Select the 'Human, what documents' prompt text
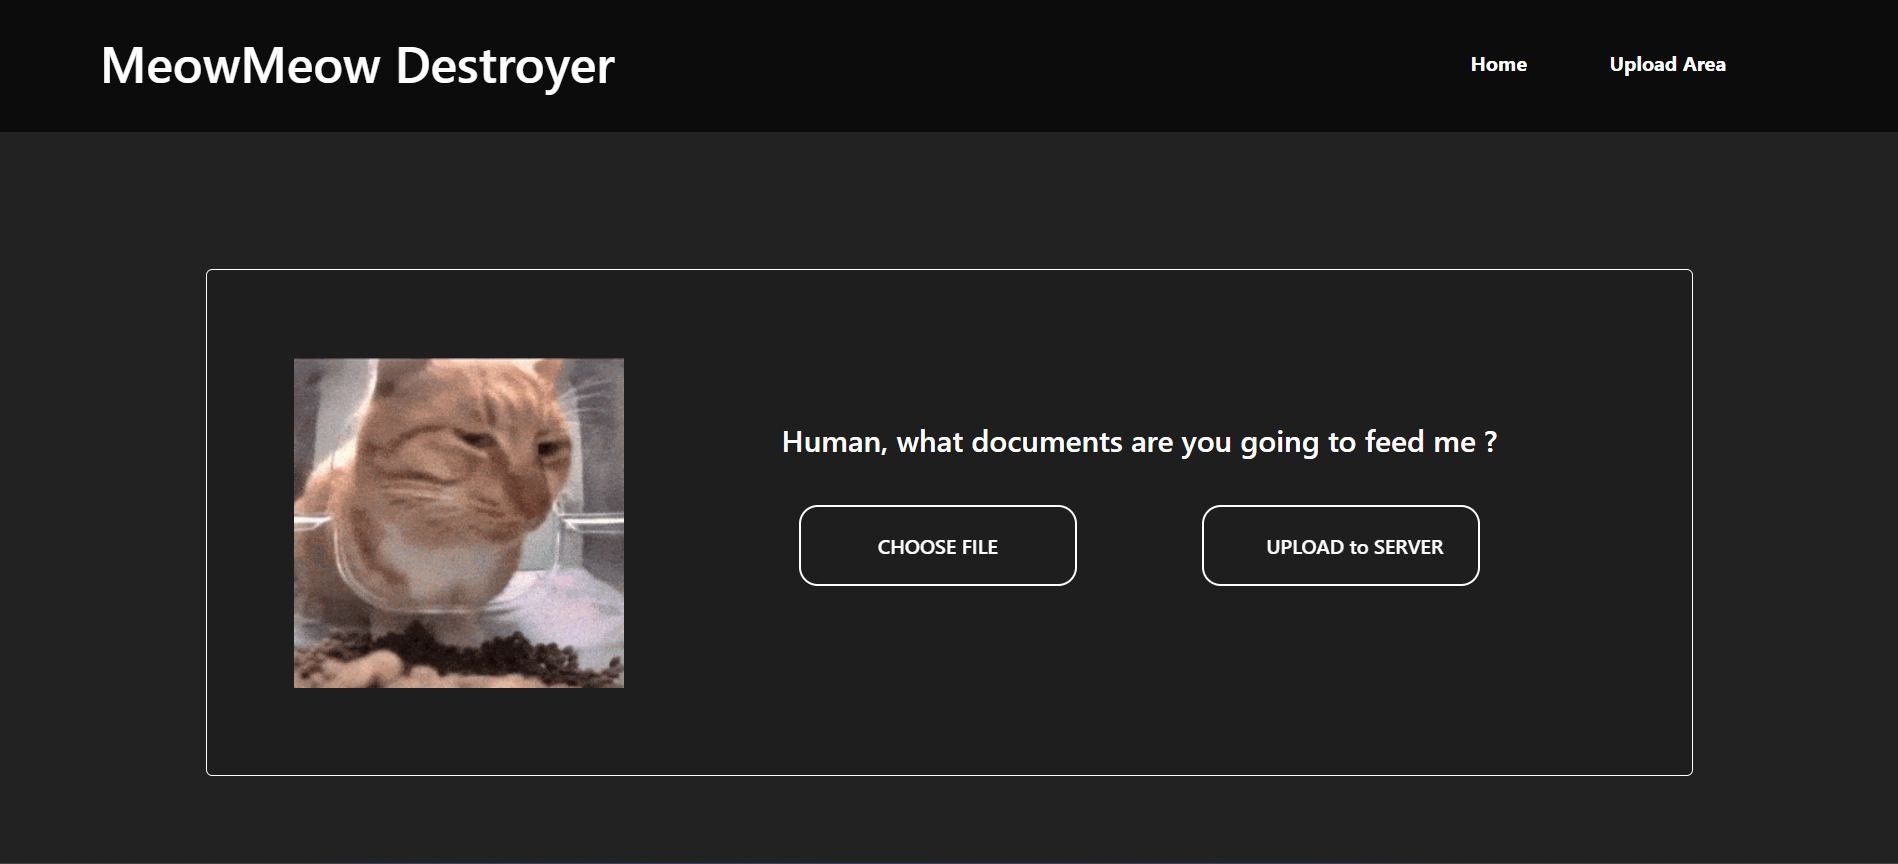 [x=1138, y=442]
